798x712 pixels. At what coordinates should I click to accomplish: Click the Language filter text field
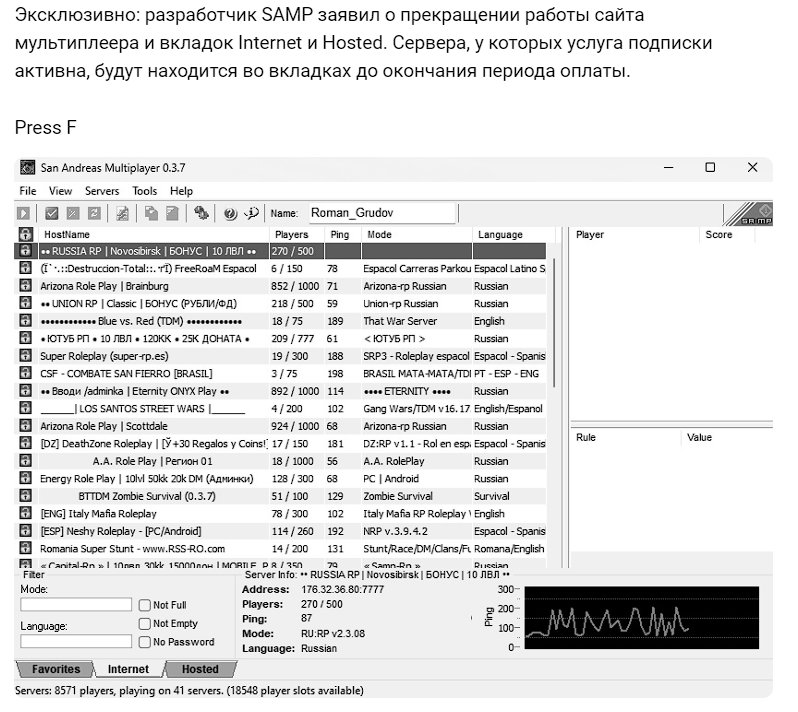tap(76, 641)
